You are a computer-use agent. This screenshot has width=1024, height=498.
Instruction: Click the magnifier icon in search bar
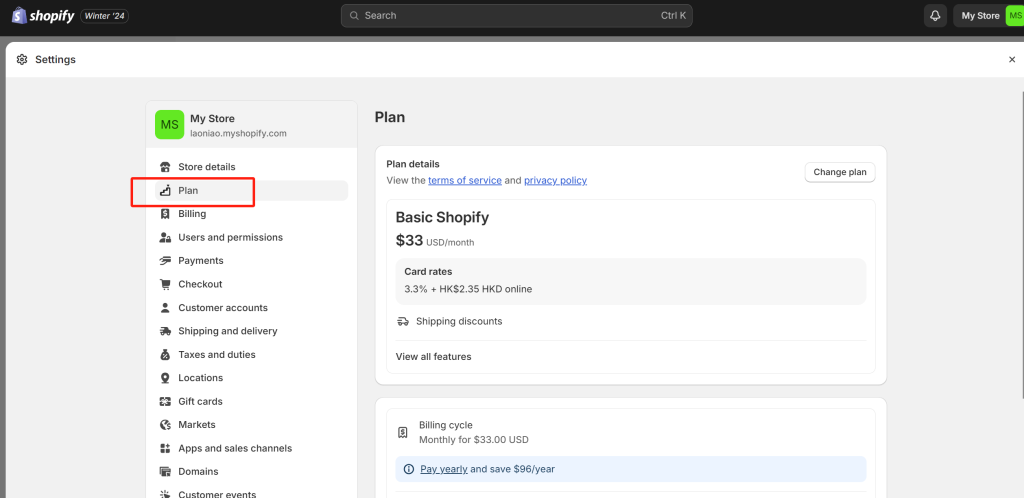tap(354, 16)
